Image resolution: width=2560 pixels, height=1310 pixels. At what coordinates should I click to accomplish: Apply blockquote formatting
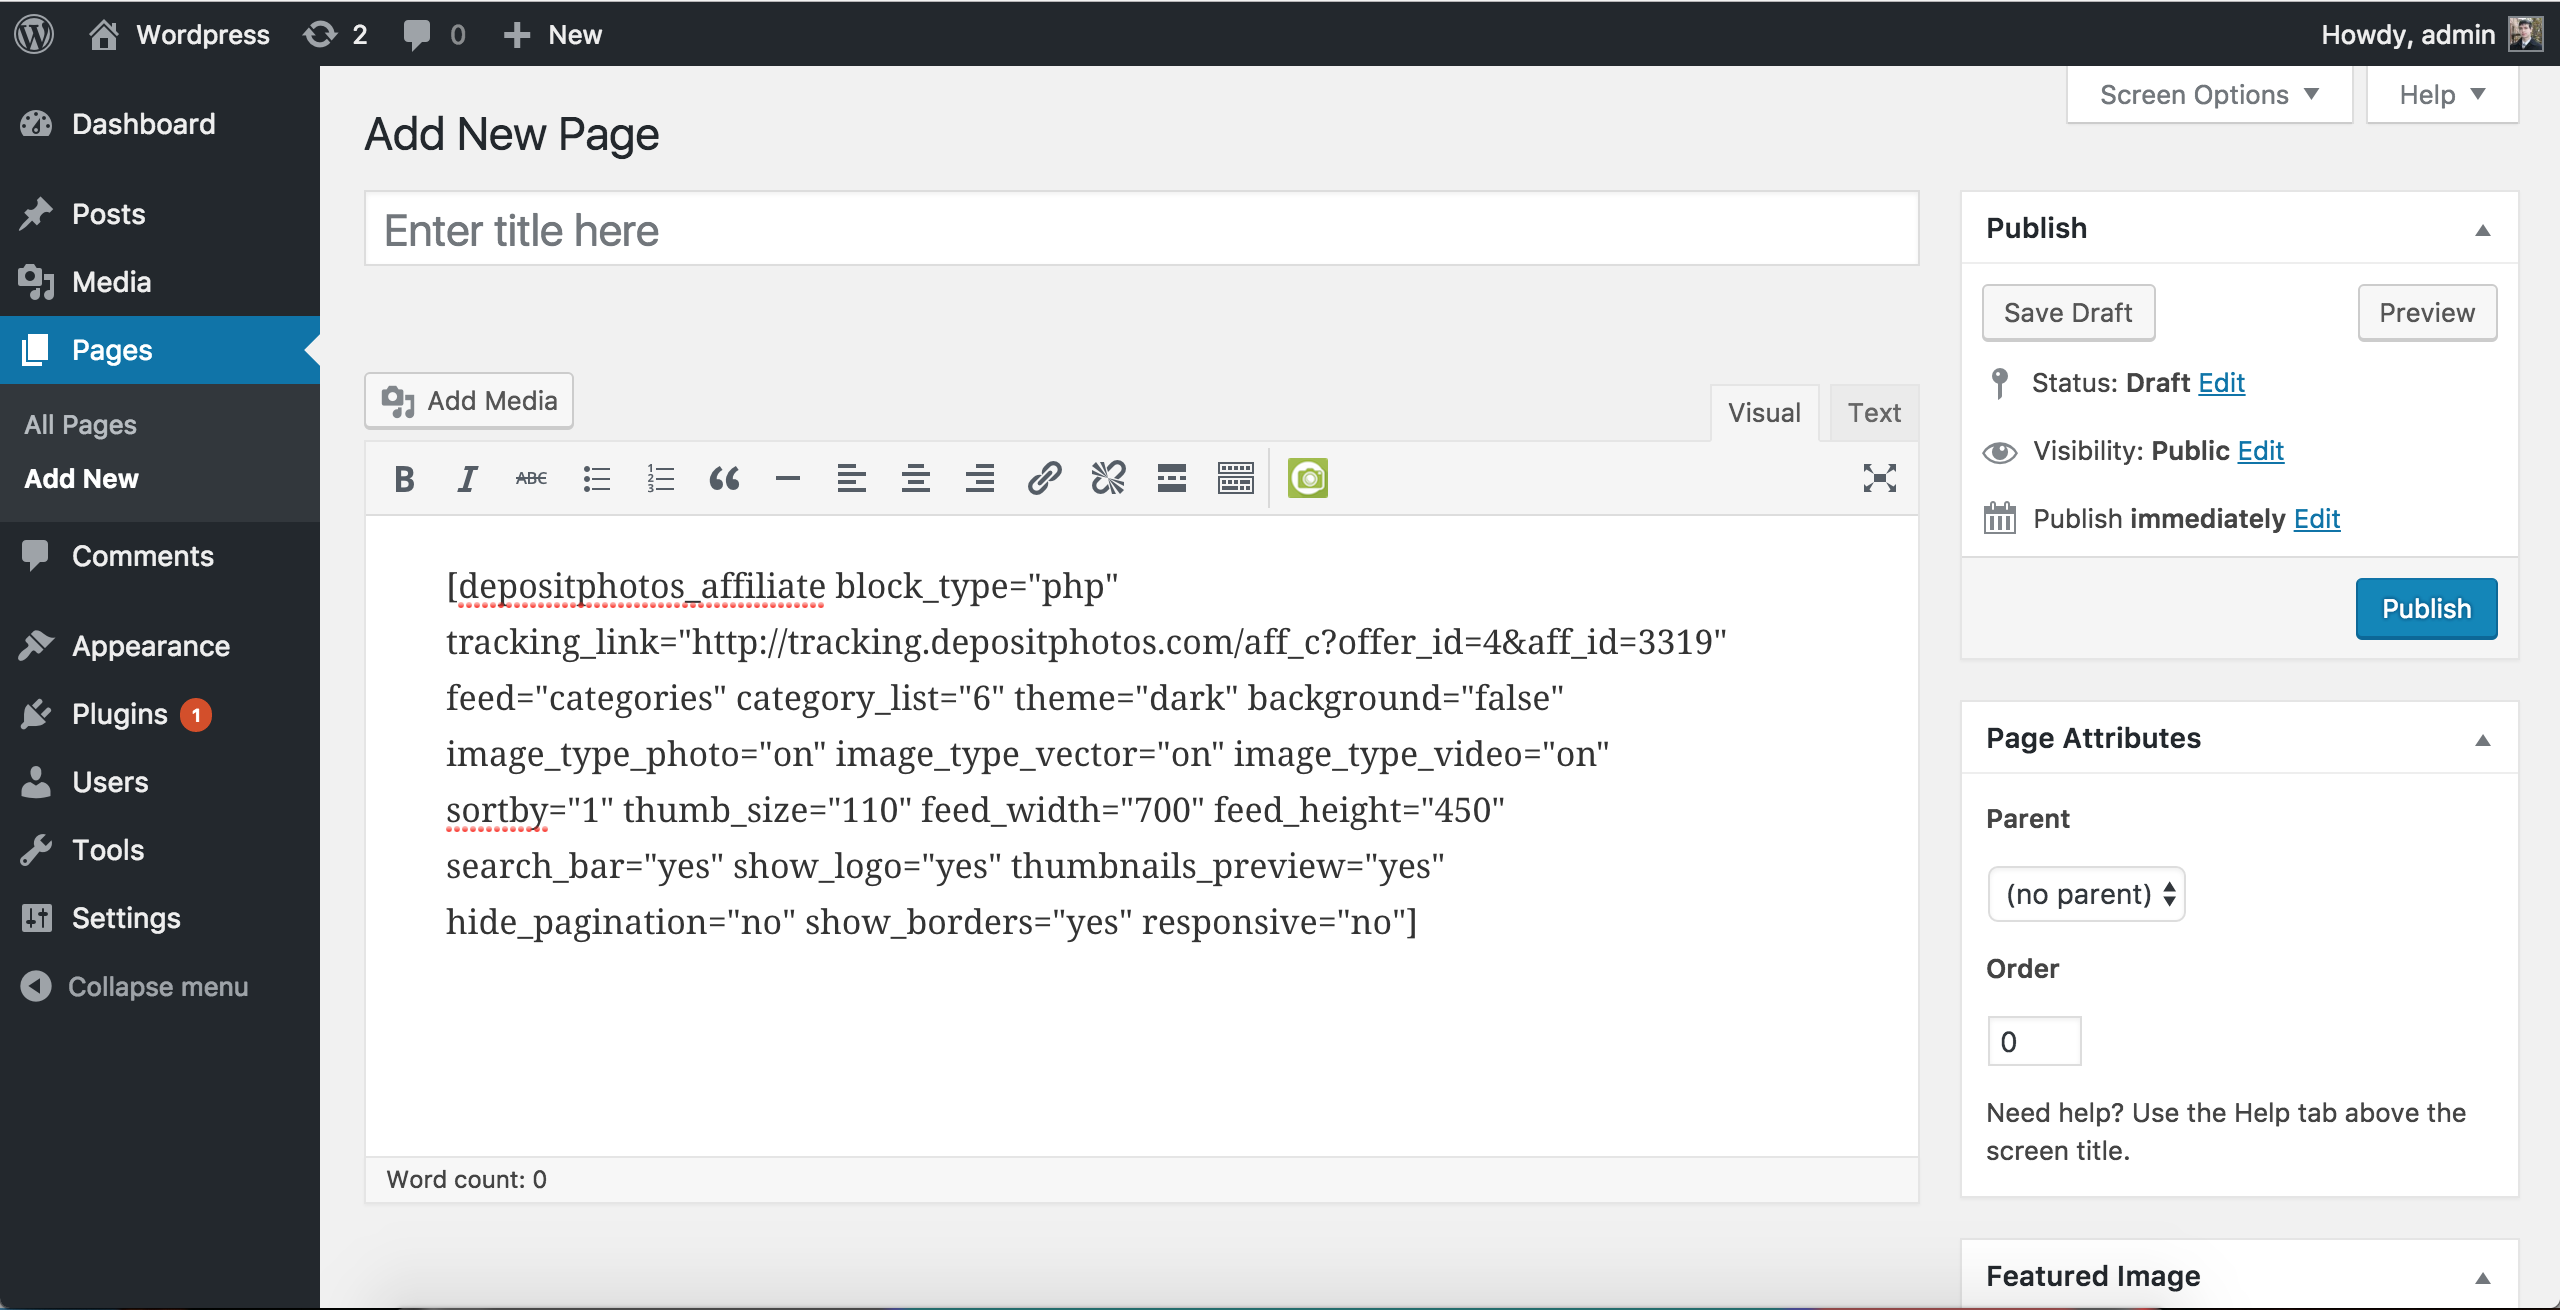click(x=724, y=479)
